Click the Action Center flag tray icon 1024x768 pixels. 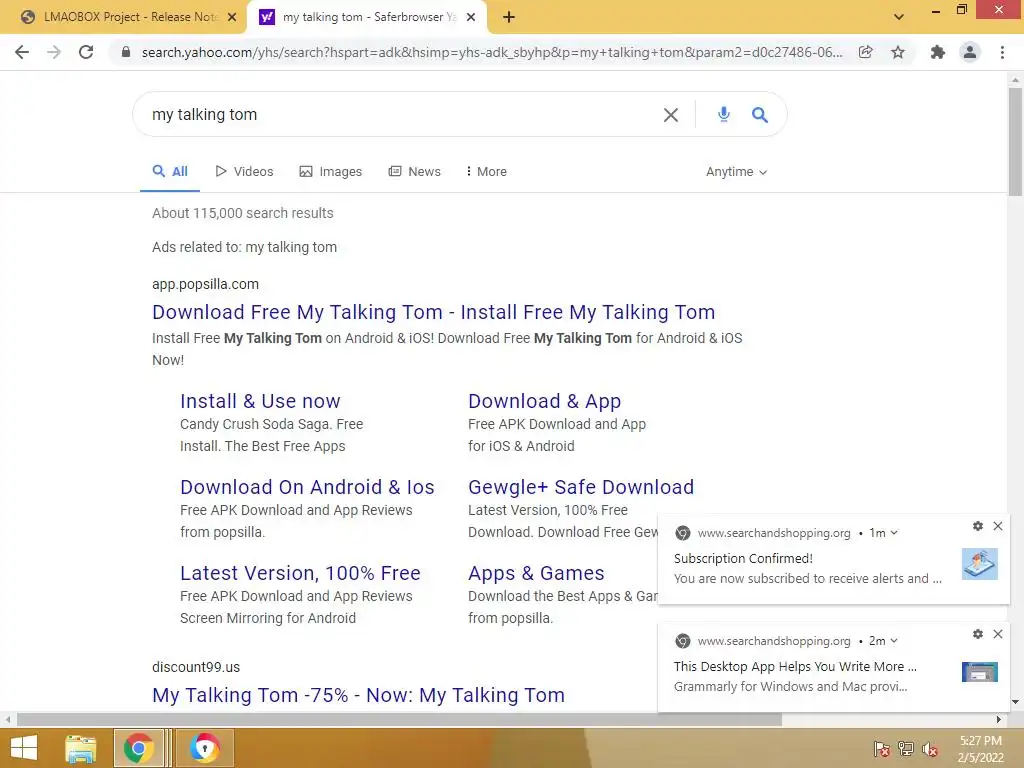click(x=882, y=749)
